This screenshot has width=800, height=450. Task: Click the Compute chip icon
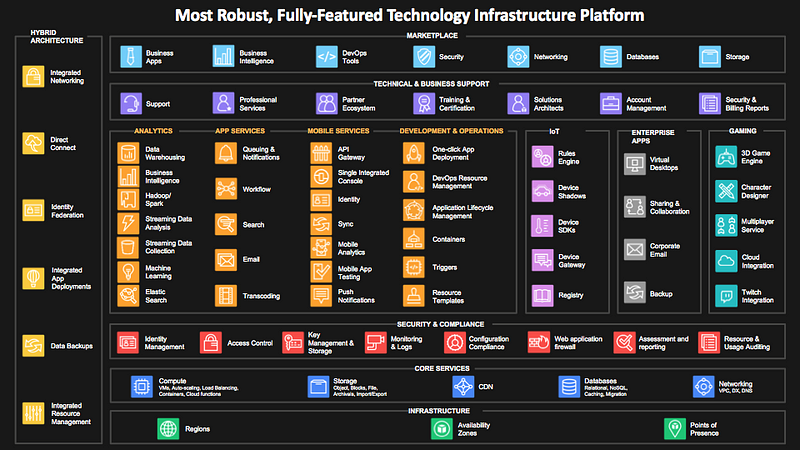coord(141,387)
